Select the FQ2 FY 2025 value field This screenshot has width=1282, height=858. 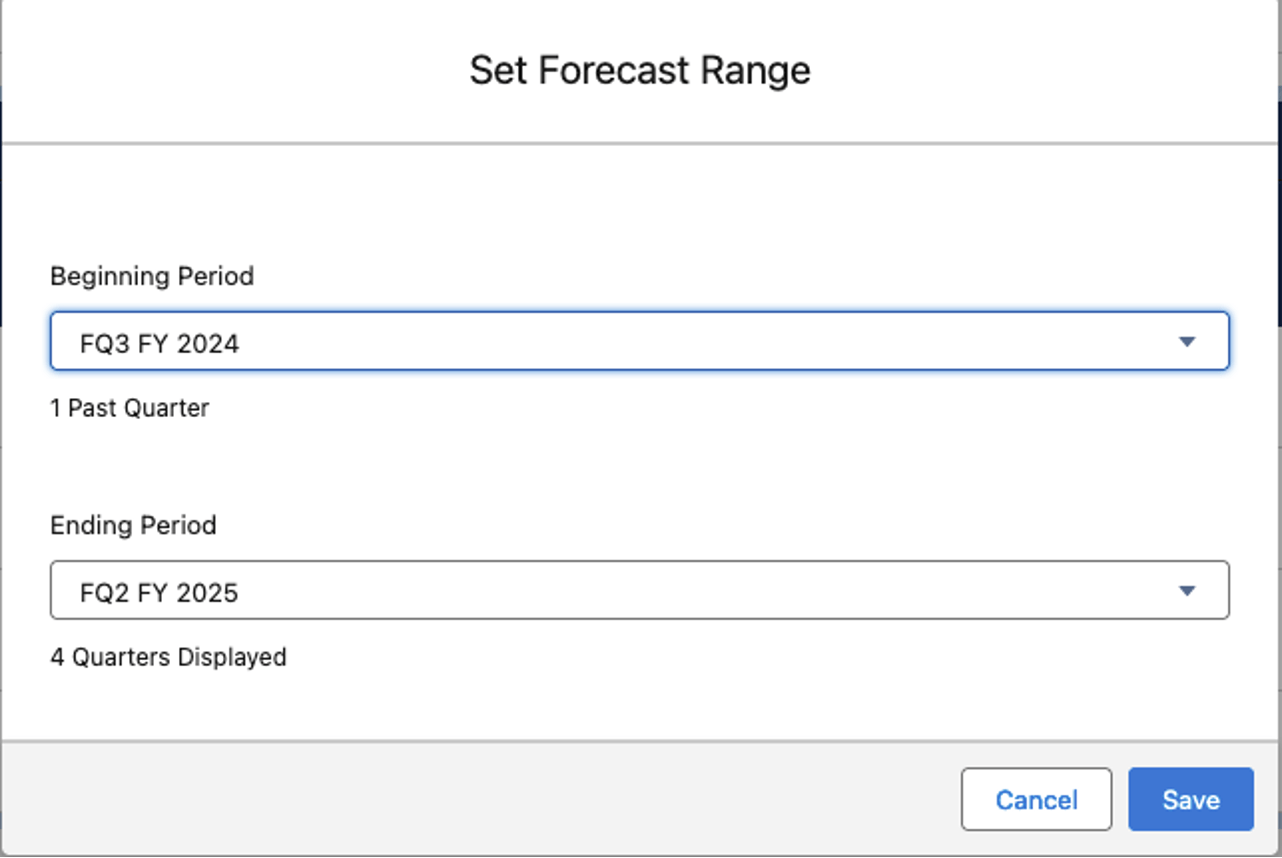pyautogui.click(x=640, y=591)
